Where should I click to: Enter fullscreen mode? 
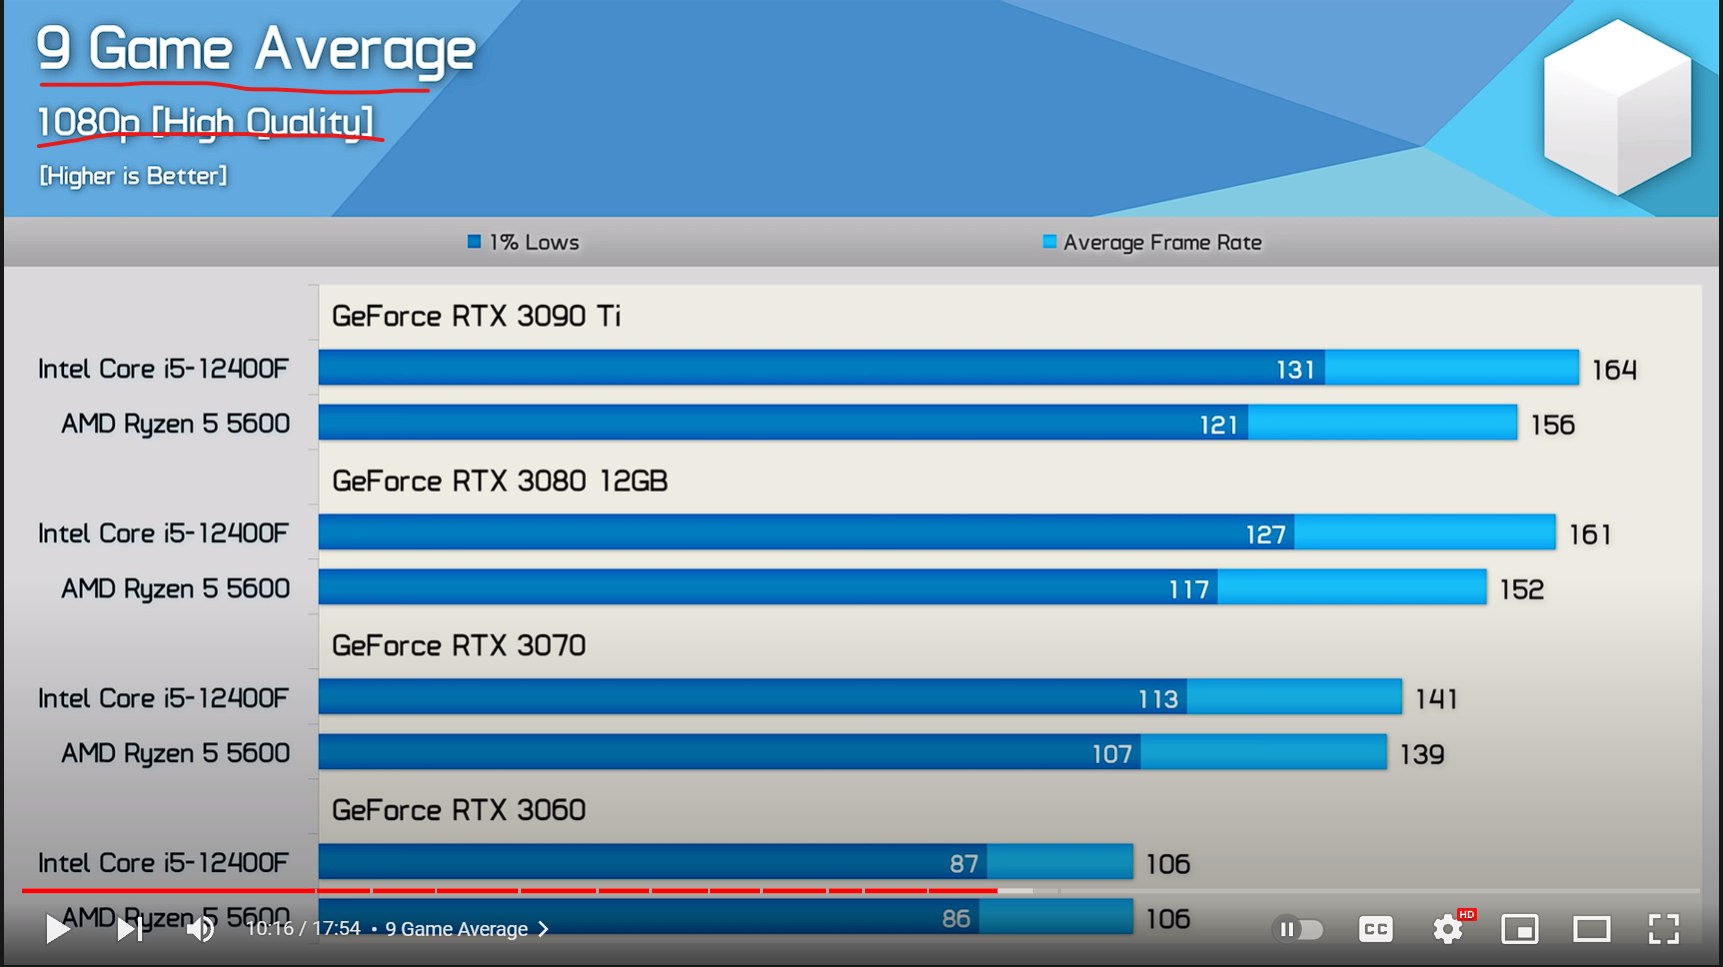pyautogui.click(x=1664, y=929)
